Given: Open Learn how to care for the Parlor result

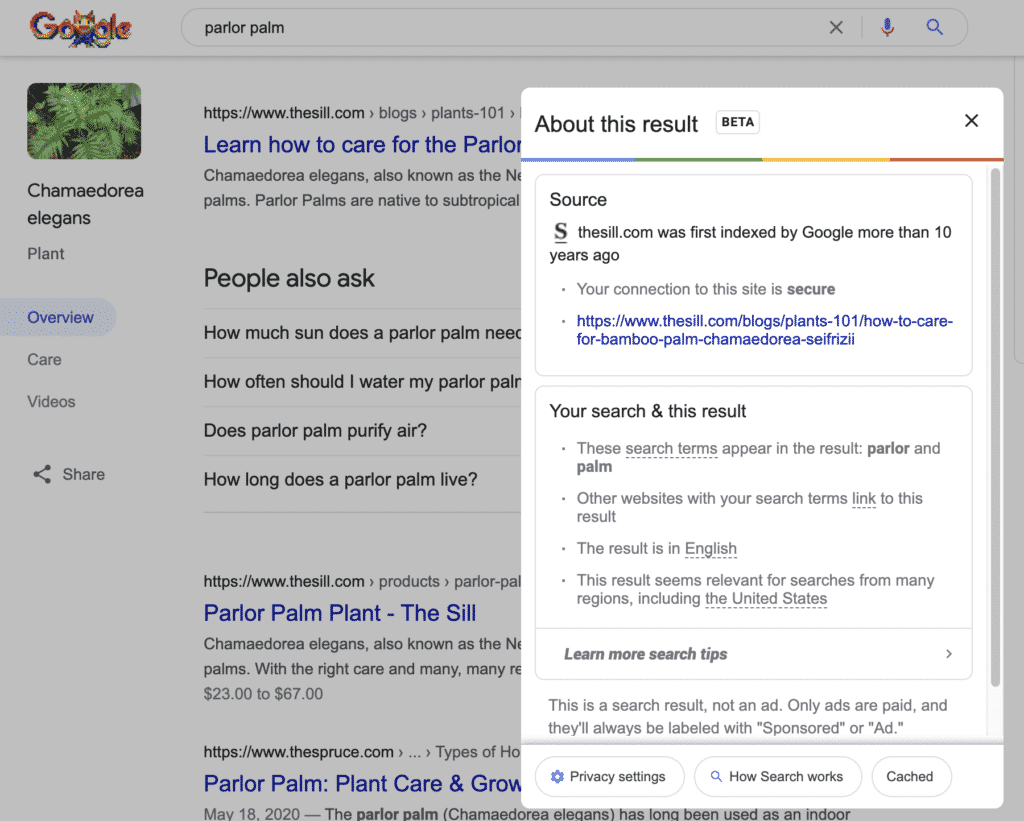Looking at the screenshot, I should [362, 144].
